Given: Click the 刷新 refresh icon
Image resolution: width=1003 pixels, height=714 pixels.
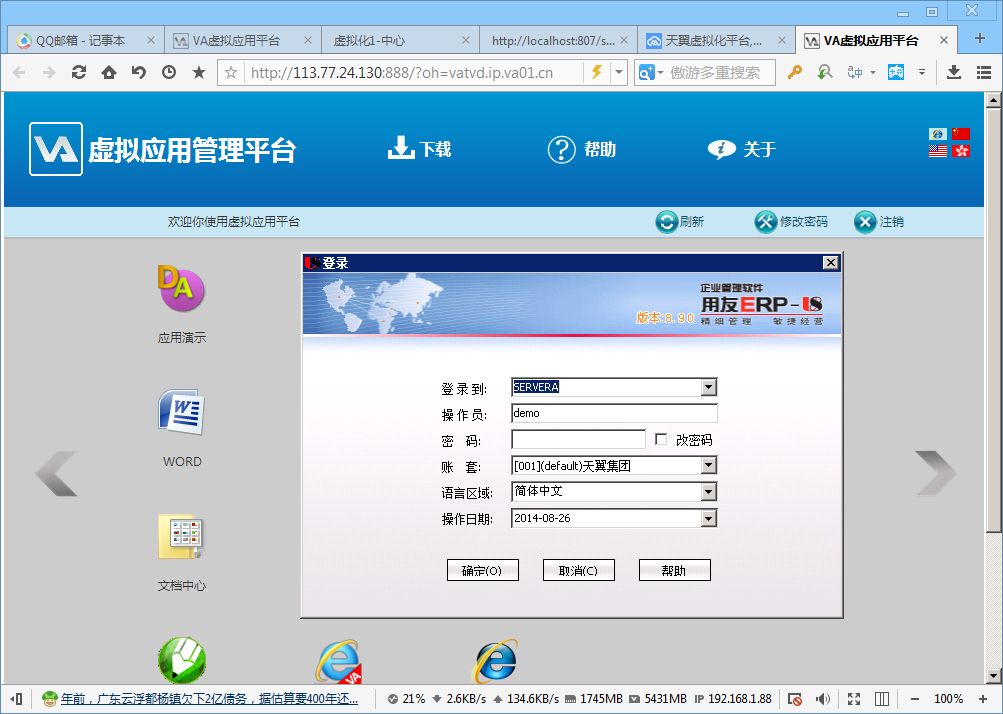Looking at the screenshot, I should [x=667, y=222].
